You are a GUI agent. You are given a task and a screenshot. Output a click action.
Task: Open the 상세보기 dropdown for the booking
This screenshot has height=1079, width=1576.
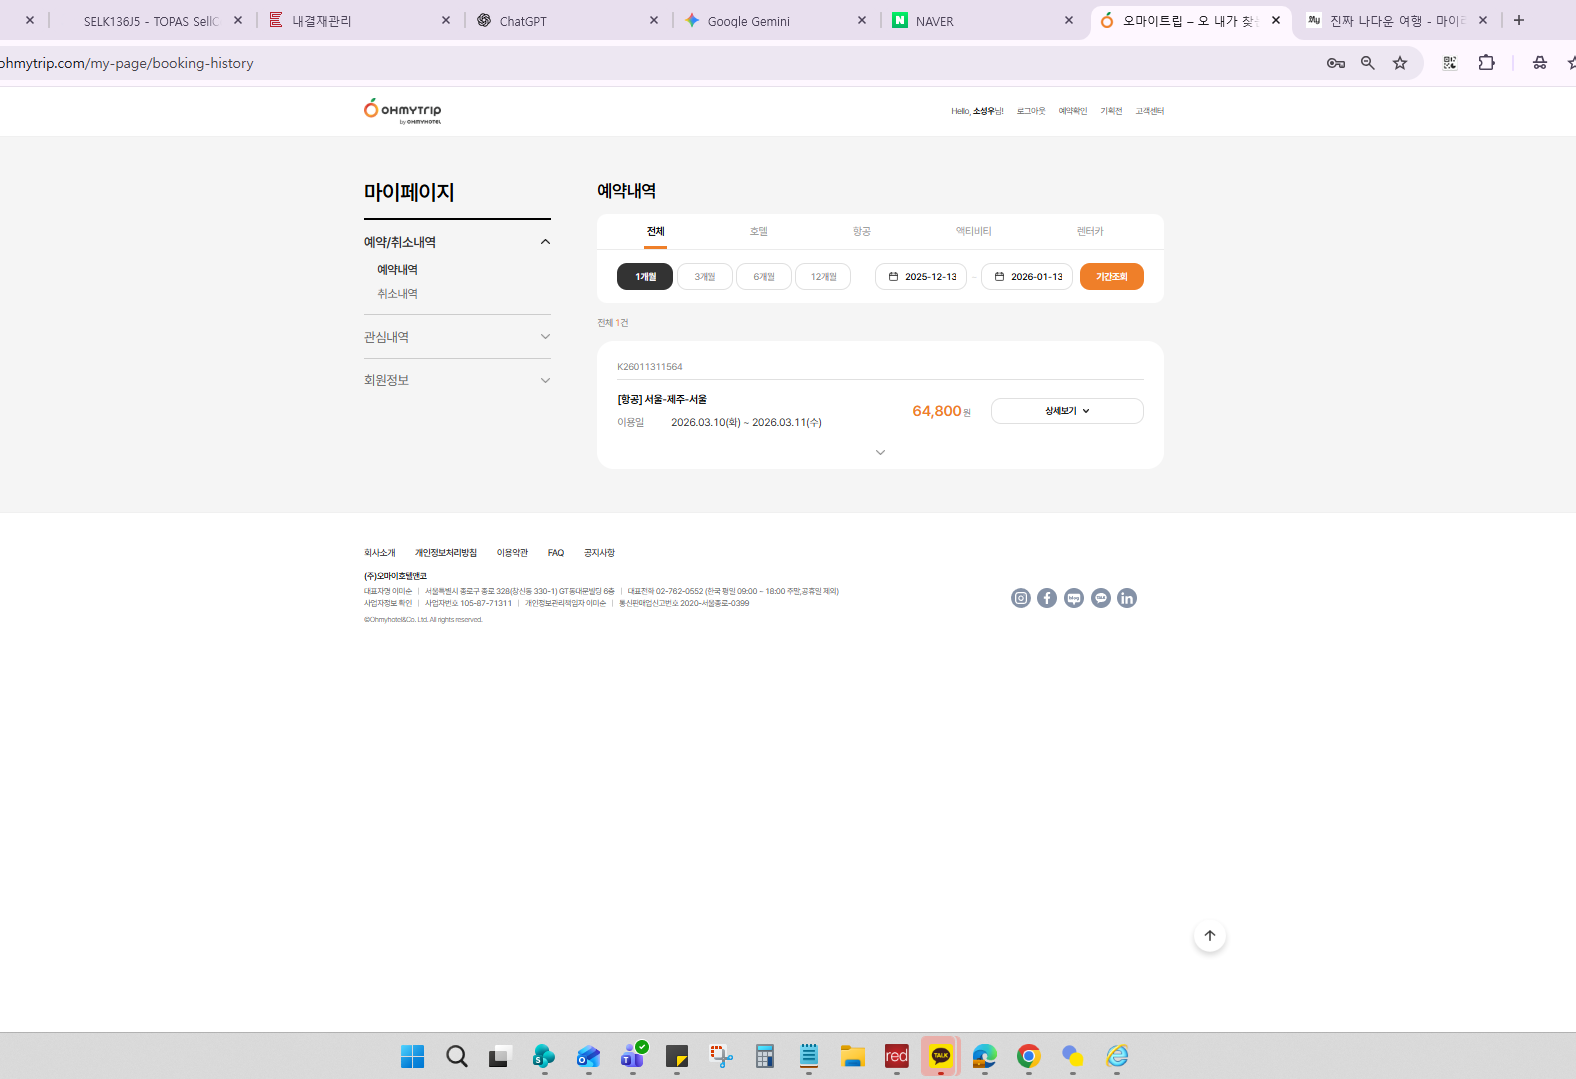point(1067,411)
